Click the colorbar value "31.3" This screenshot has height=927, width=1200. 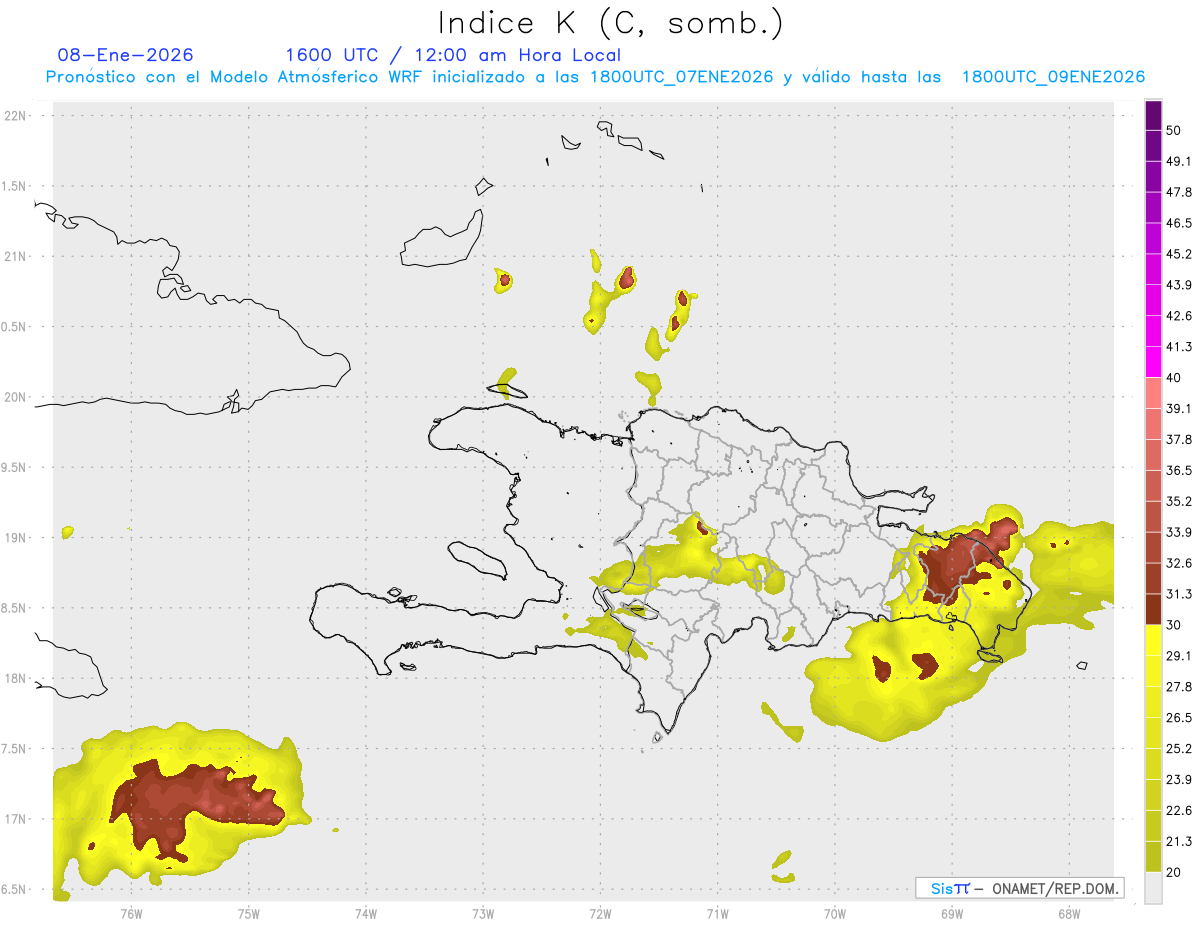coord(1179,594)
